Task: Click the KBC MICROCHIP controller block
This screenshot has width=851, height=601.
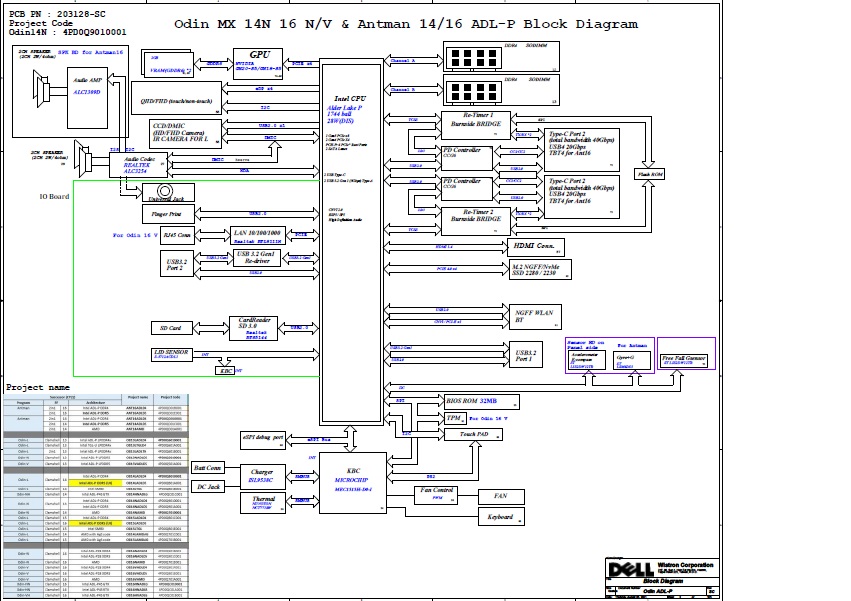Action: [x=353, y=483]
